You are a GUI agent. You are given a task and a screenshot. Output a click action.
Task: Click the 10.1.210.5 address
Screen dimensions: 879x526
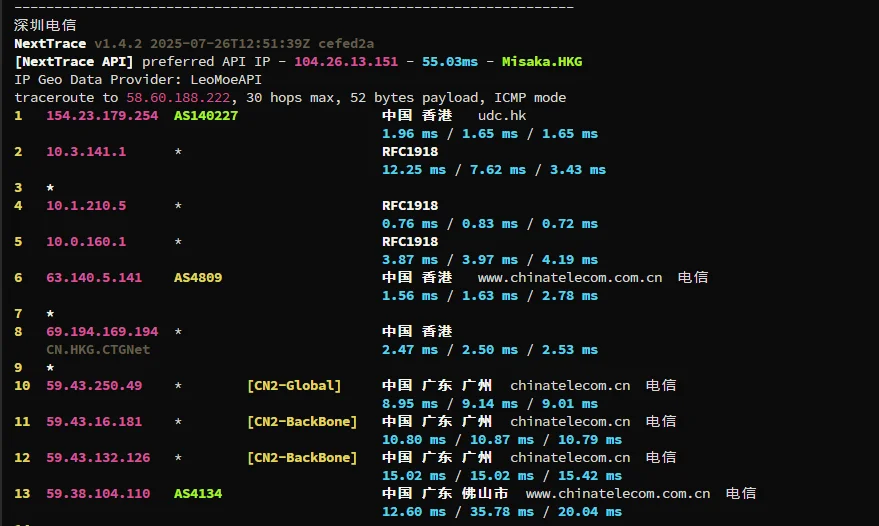(86, 206)
